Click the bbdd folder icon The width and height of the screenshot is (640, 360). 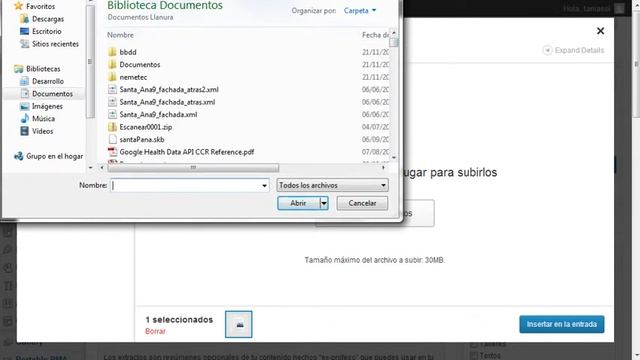[112, 52]
